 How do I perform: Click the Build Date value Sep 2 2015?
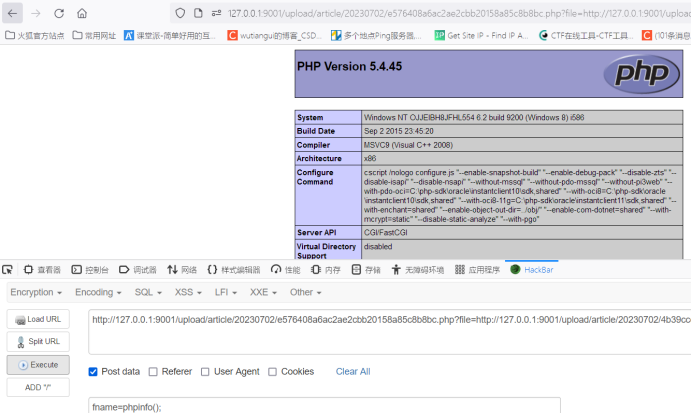point(399,131)
